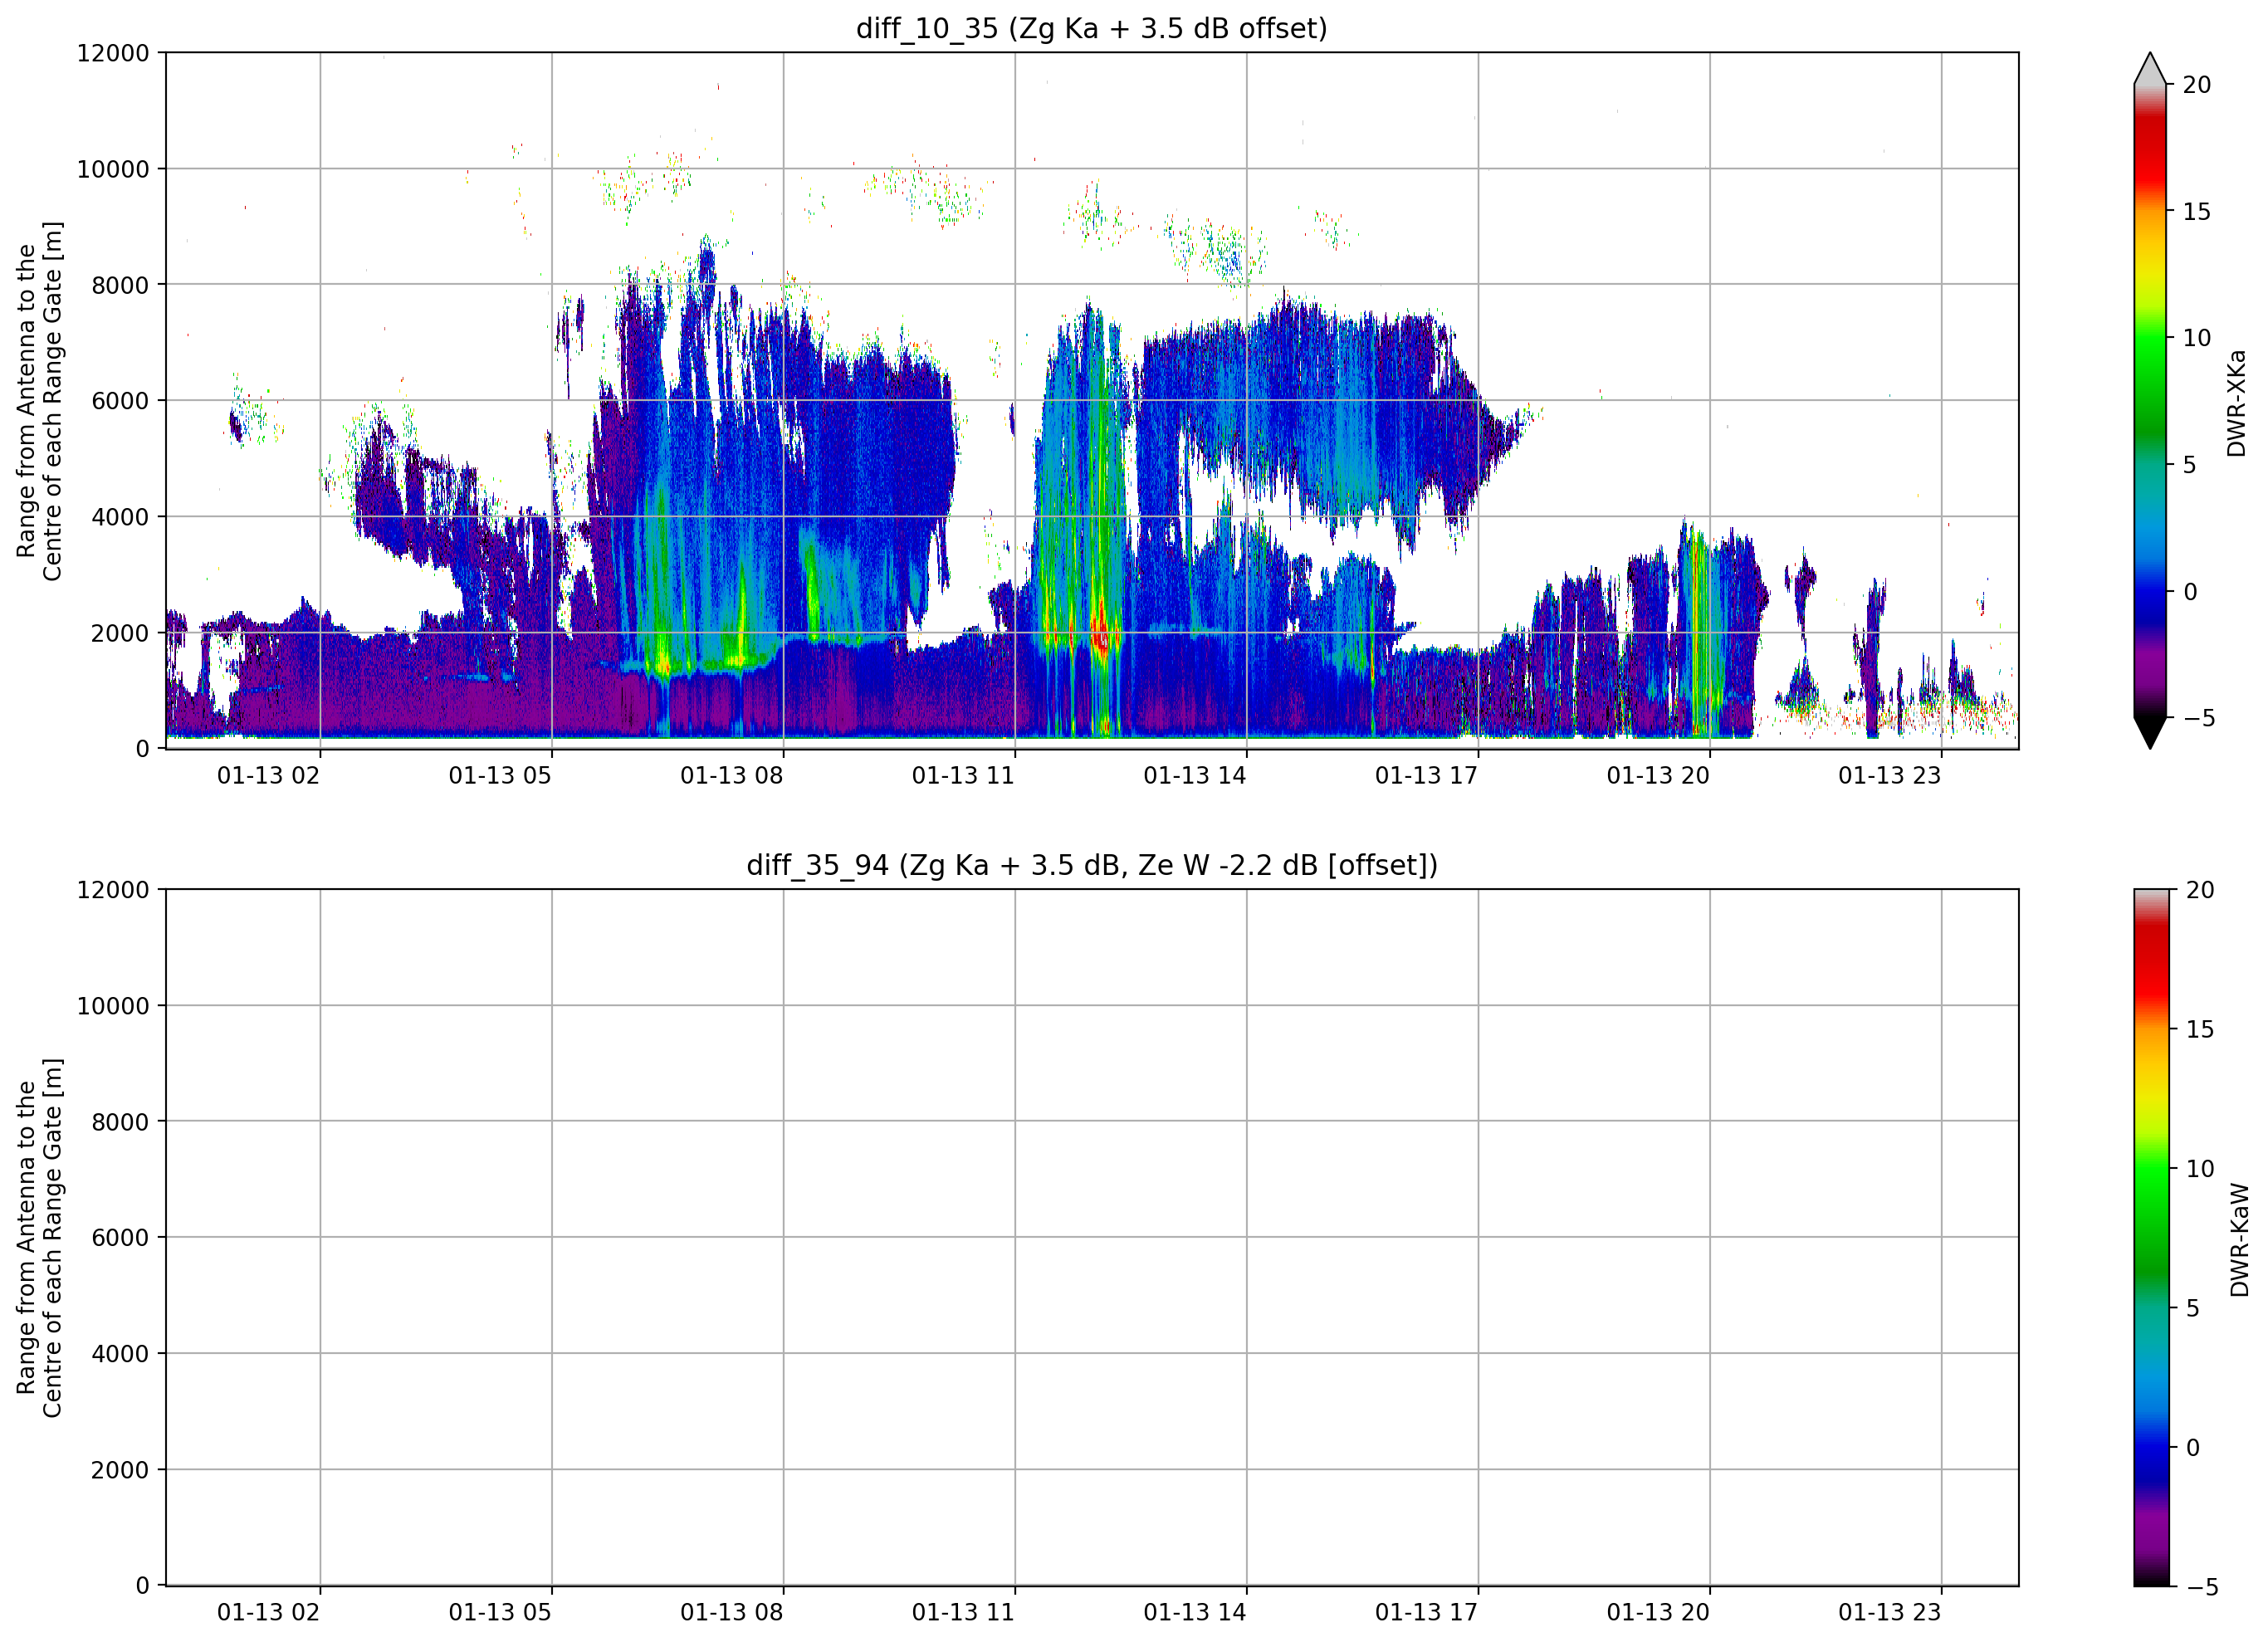2268x1642 pixels.
Task: Click the 01-13 23 tick label of top plot
Action: [1889, 776]
